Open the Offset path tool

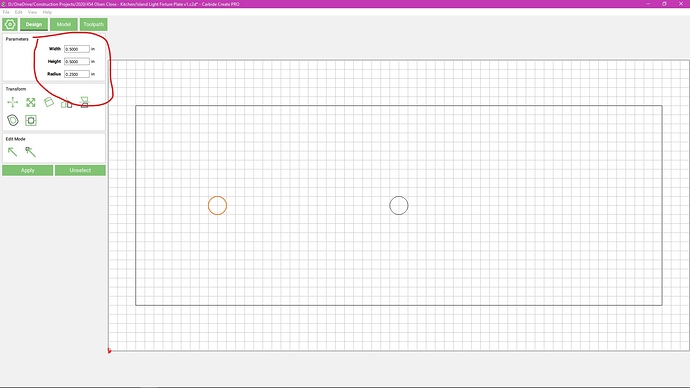pos(13,120)
